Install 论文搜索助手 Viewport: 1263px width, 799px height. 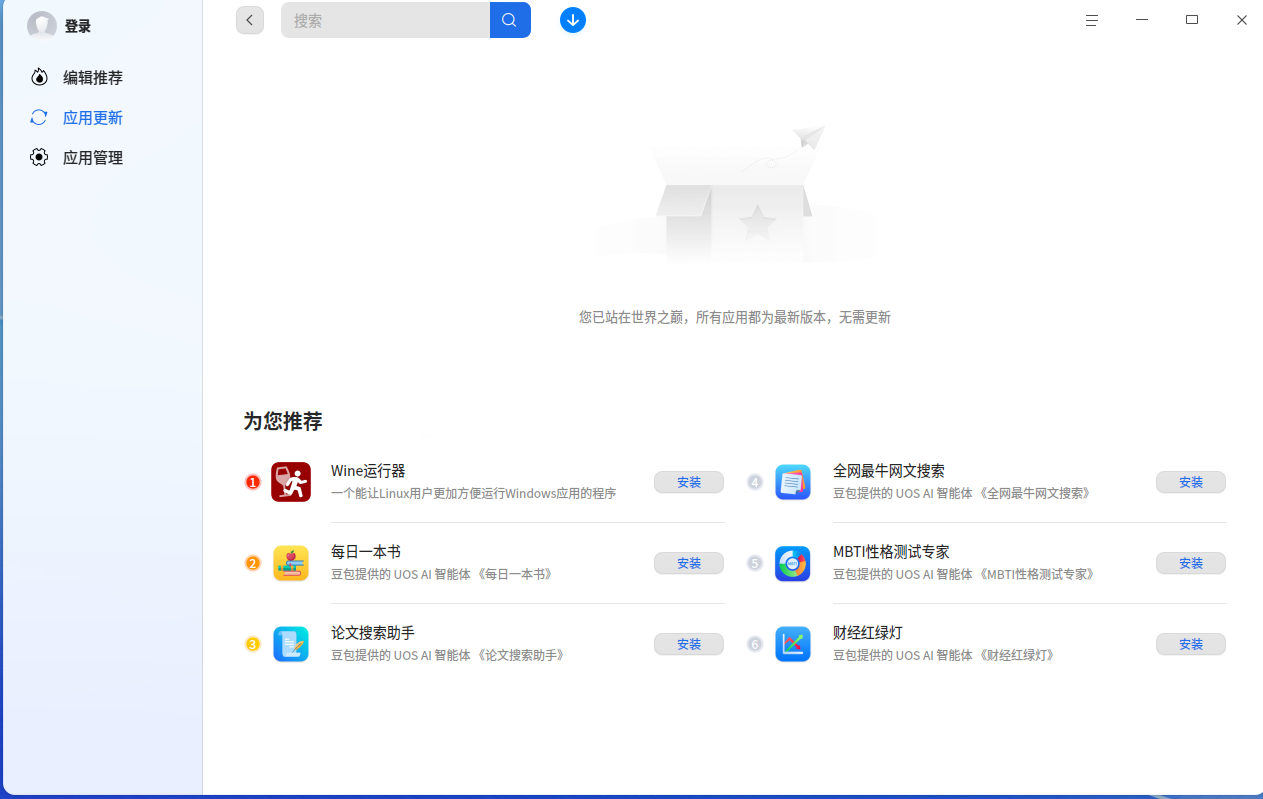[689, 644]
